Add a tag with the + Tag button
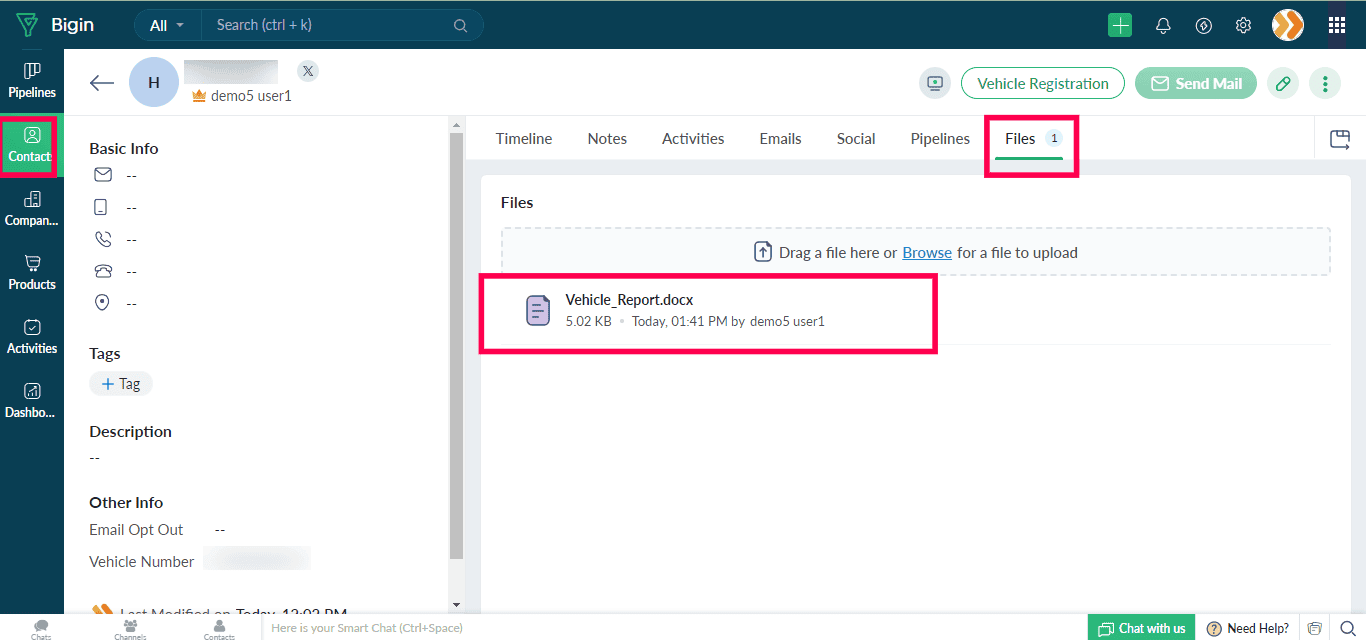1366x640 pixels. 121,383
